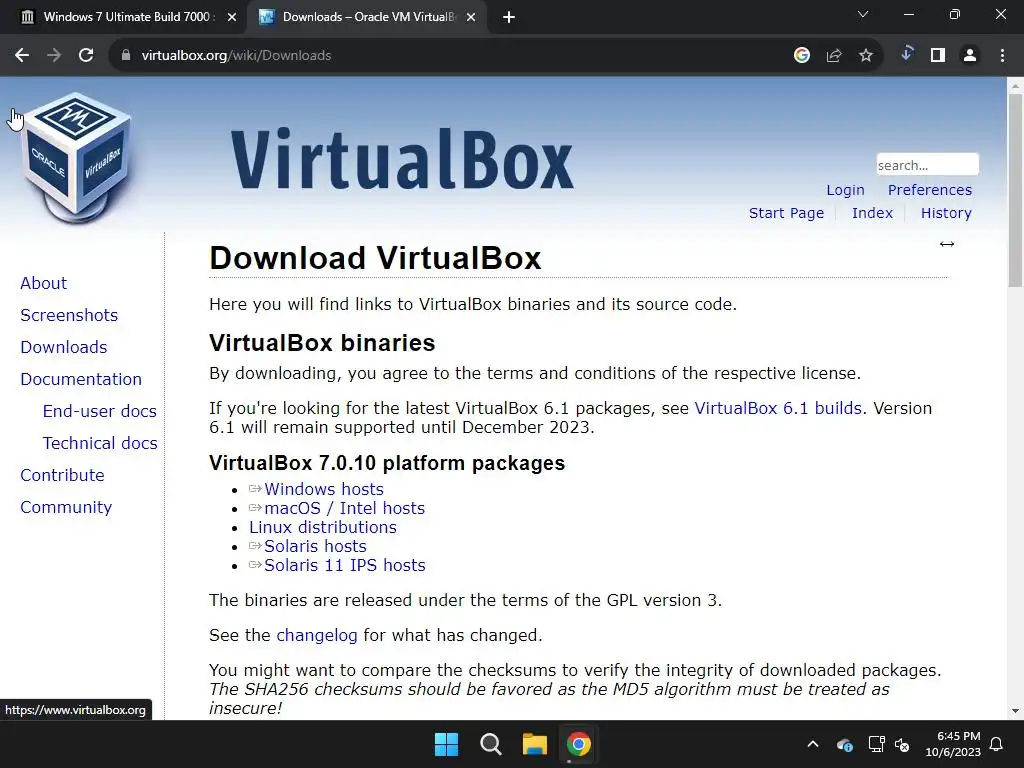
Task: Open File Explorer from the taskbar
Action: tap(534, 744)
